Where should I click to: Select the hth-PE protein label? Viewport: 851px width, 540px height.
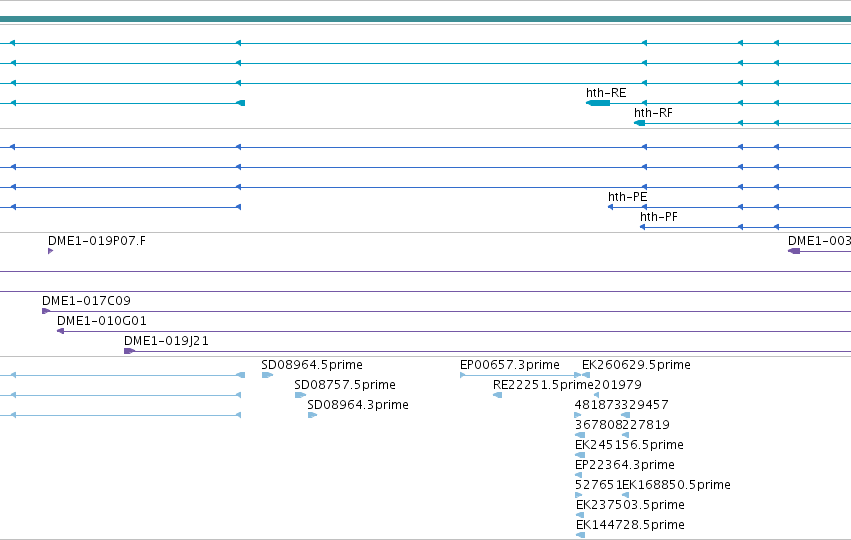click(x=627, y=196)
